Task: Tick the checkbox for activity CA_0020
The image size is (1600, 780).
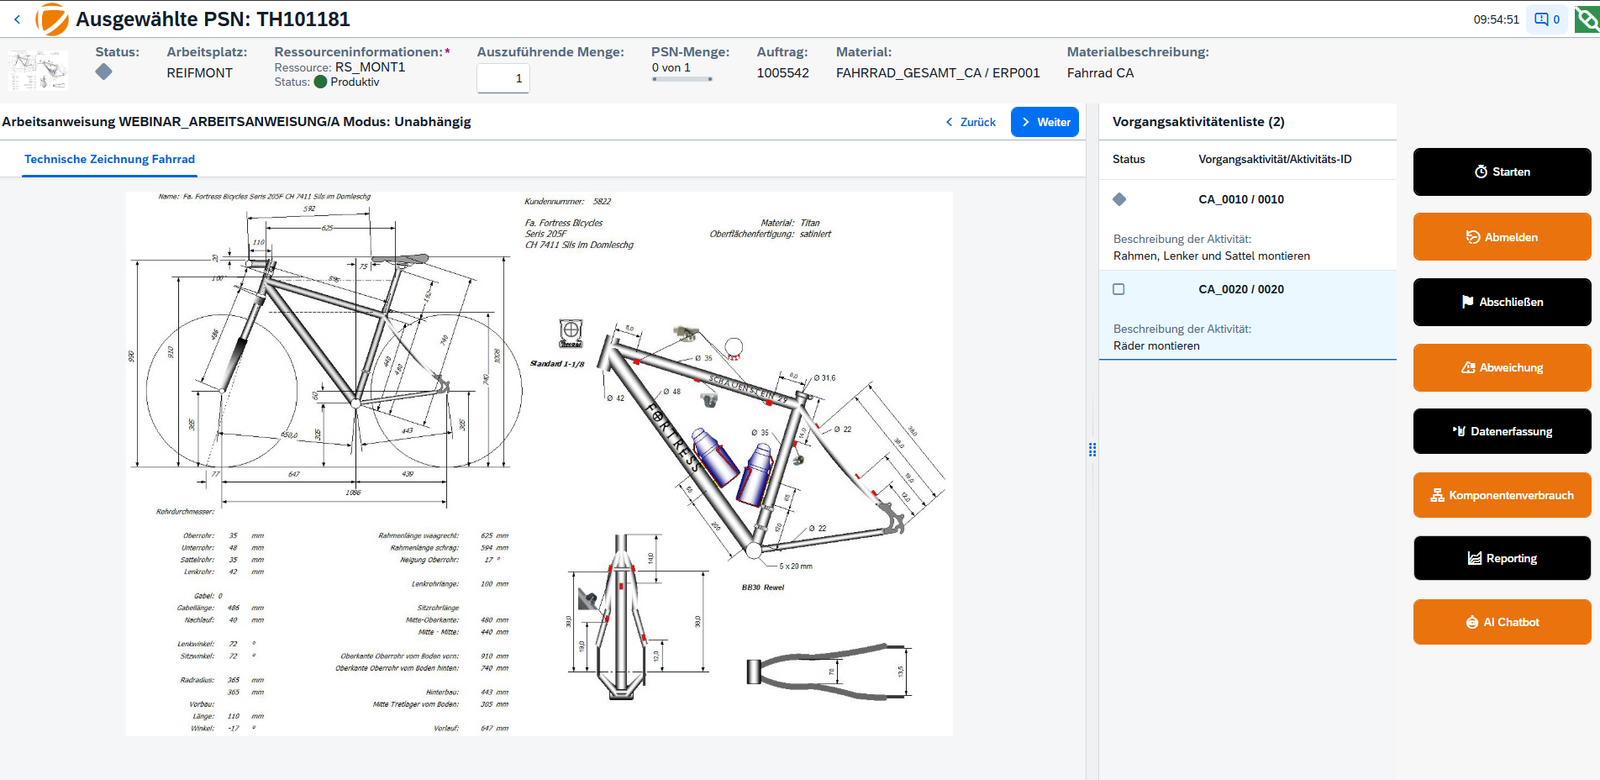Action: coord(1119,289)
